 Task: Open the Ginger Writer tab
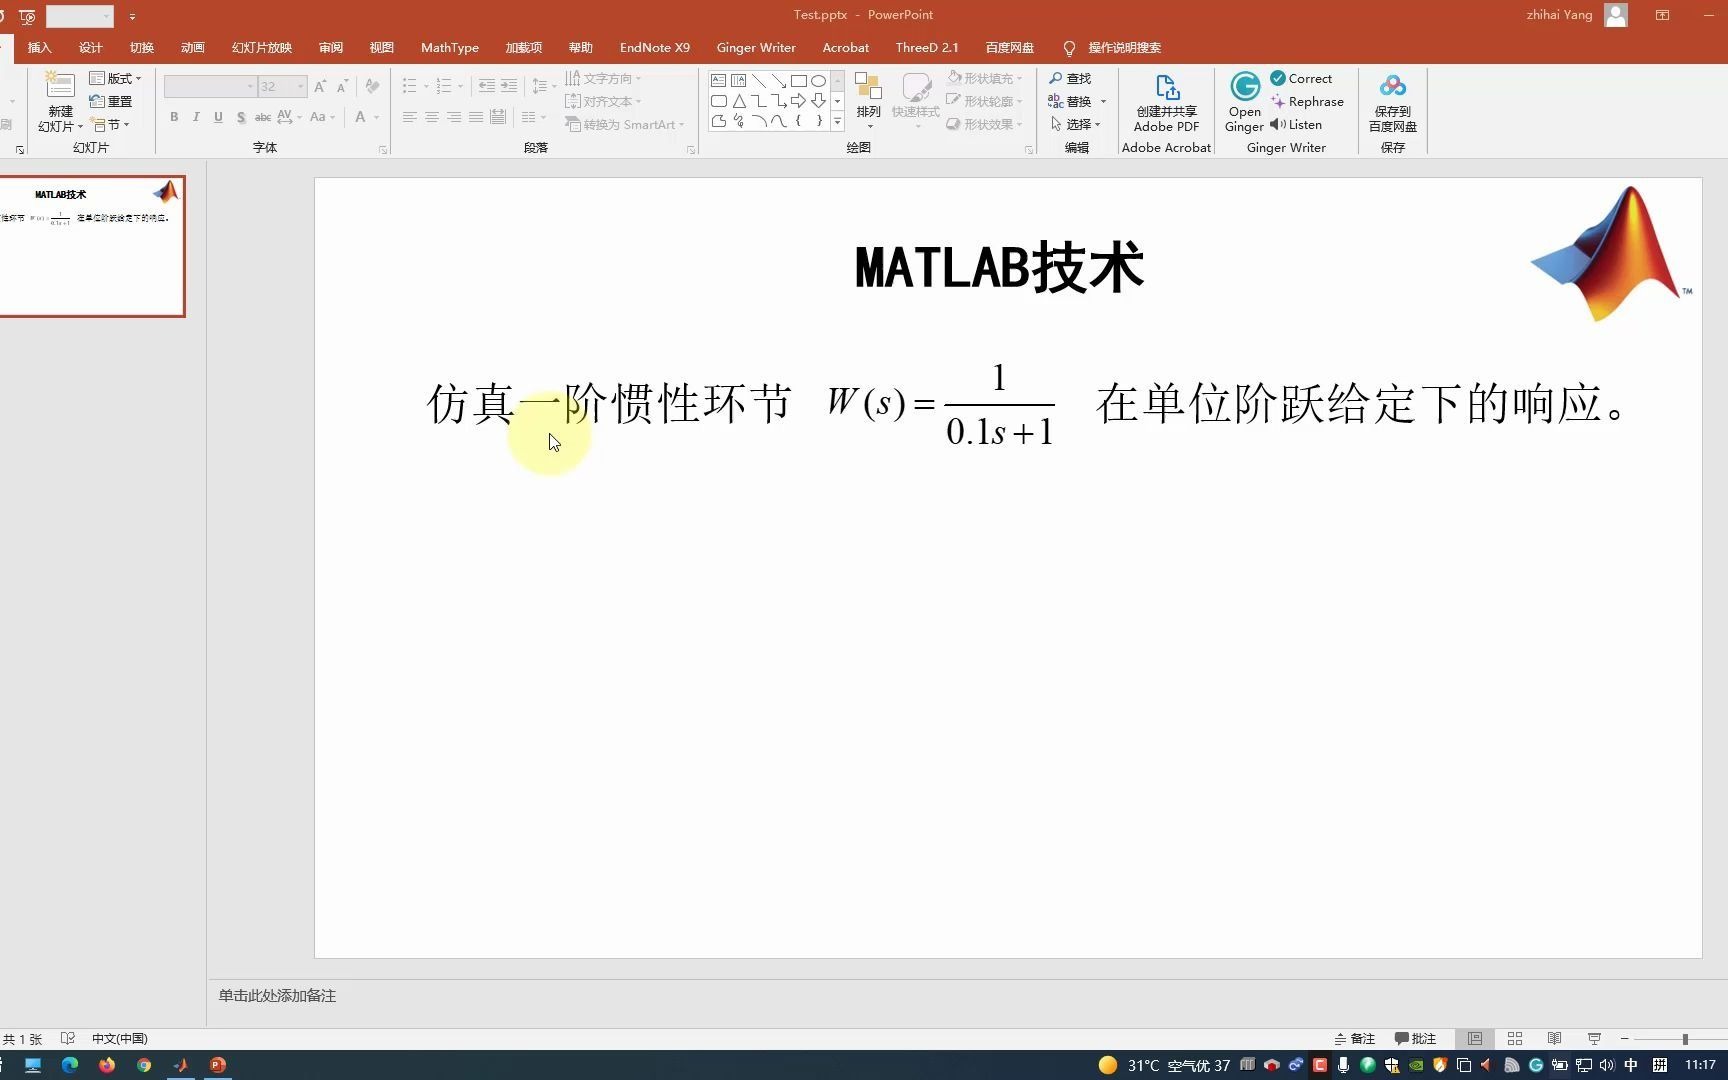[x=756, y=47]
